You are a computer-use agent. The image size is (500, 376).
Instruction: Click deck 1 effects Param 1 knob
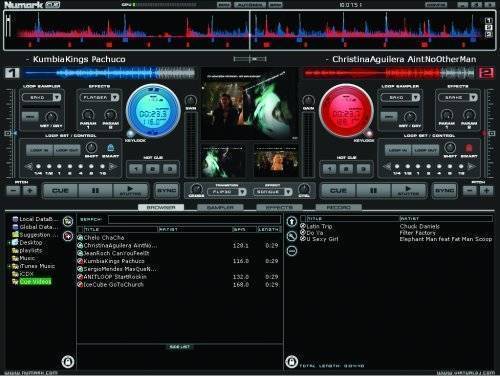click(88, 115)
